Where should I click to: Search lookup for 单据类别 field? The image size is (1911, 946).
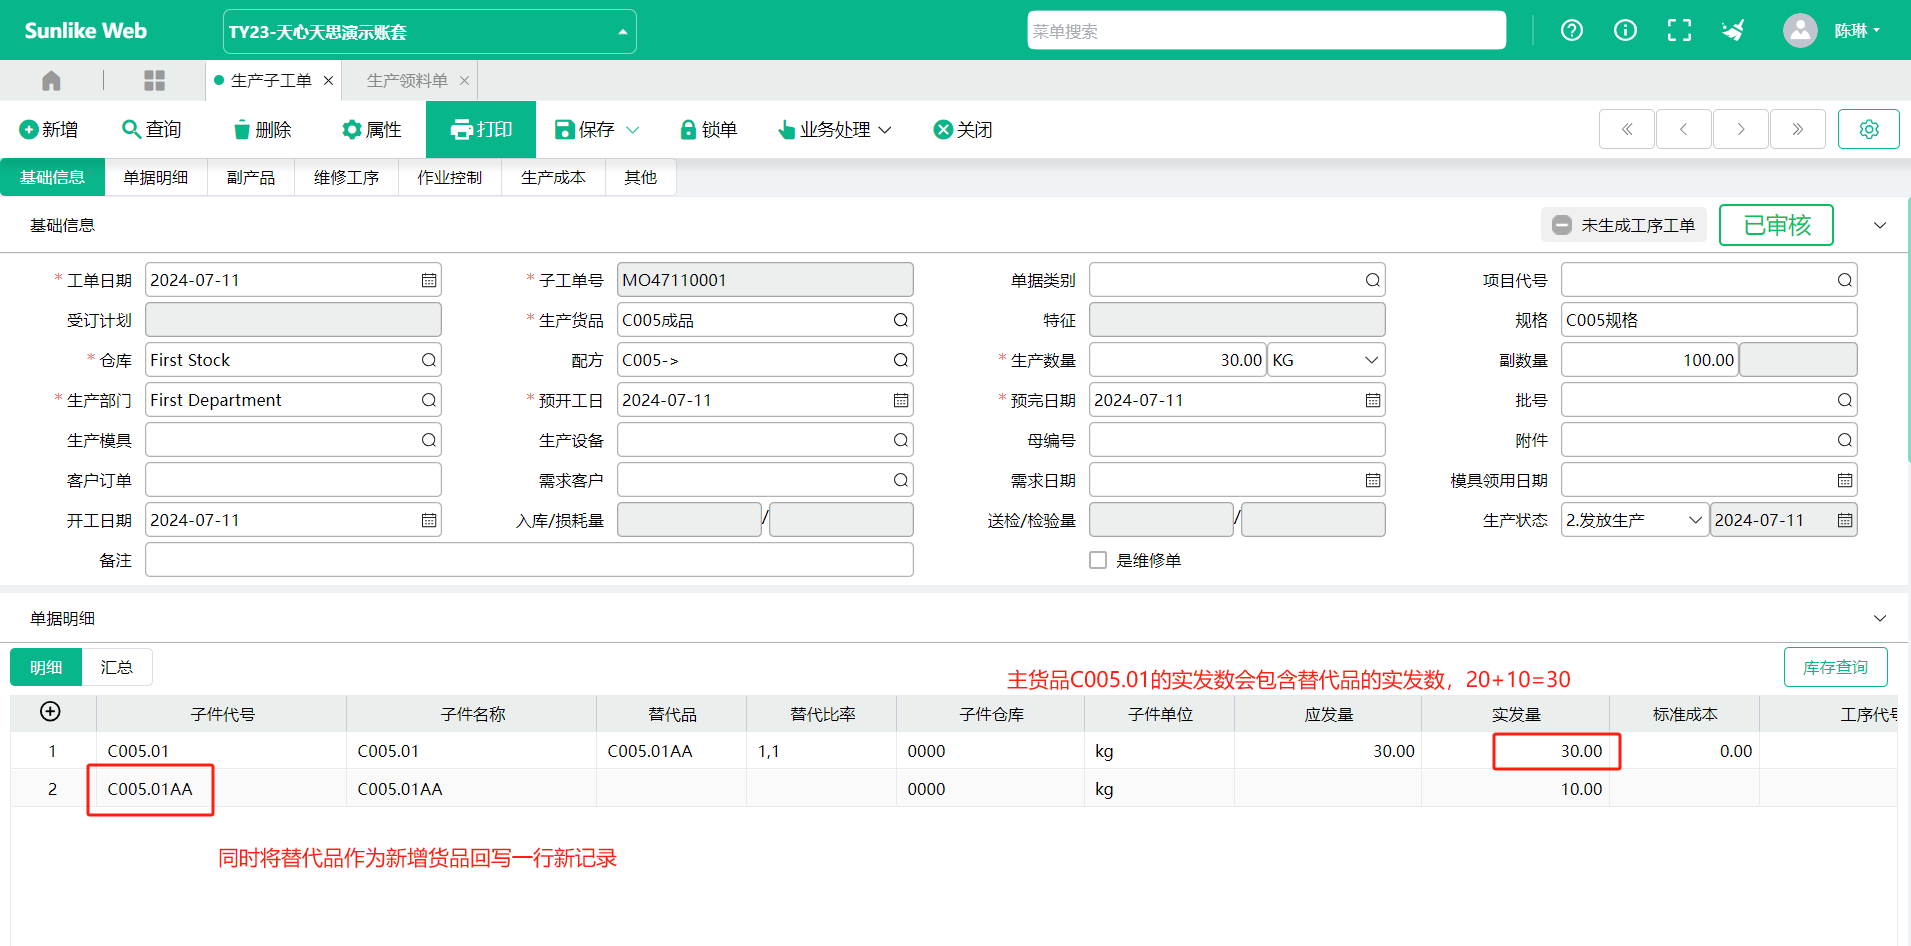click(1373, 280)
